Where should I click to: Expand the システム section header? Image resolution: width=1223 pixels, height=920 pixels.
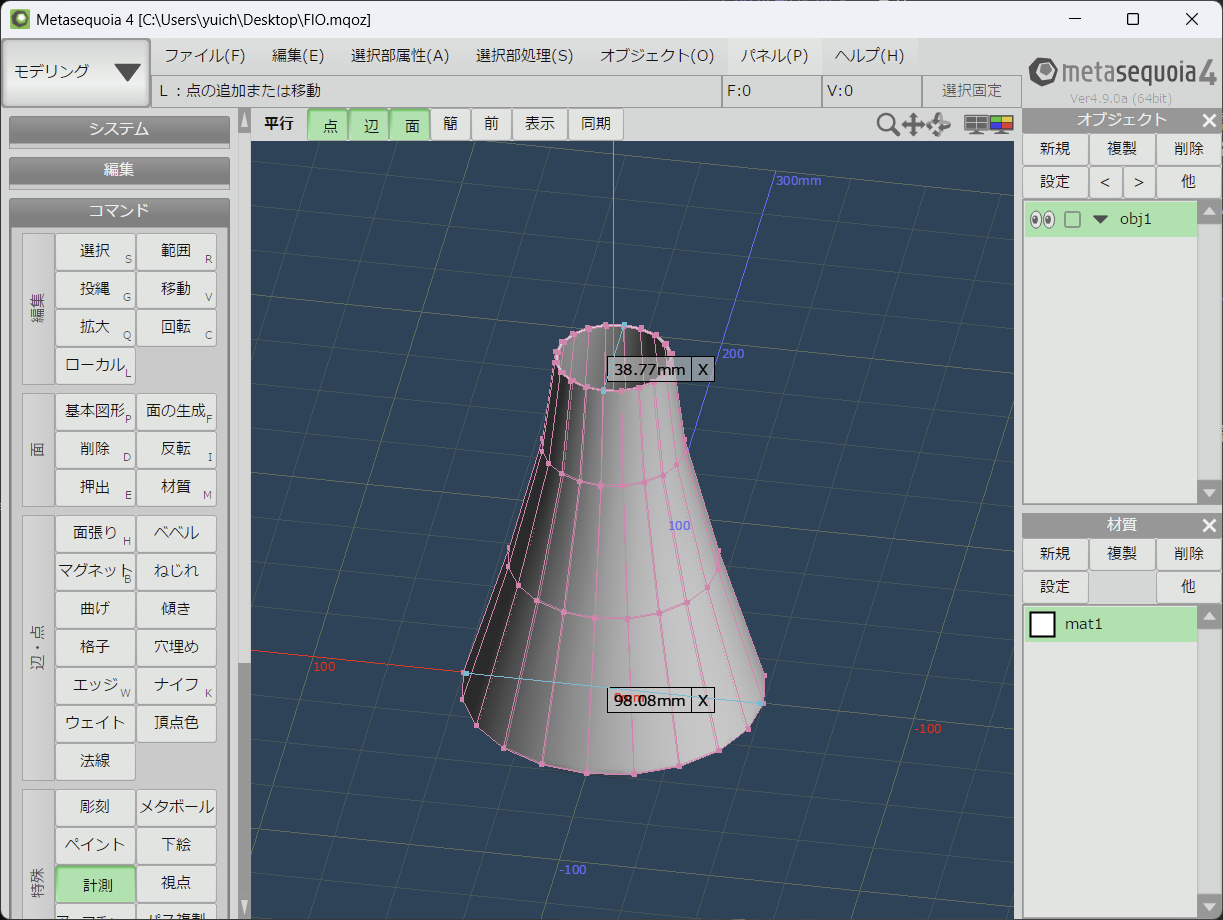(119, 129)
